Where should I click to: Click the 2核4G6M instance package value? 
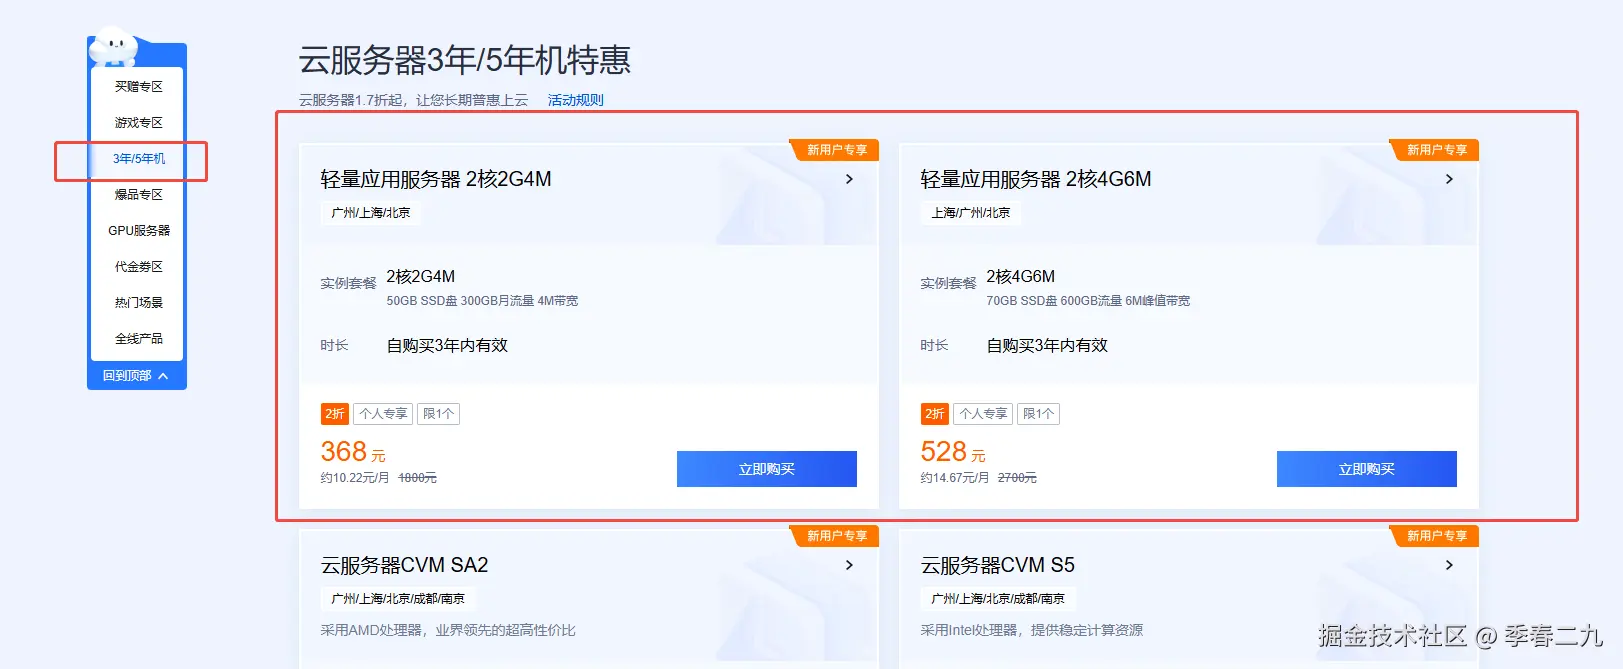coord(1021,277)
